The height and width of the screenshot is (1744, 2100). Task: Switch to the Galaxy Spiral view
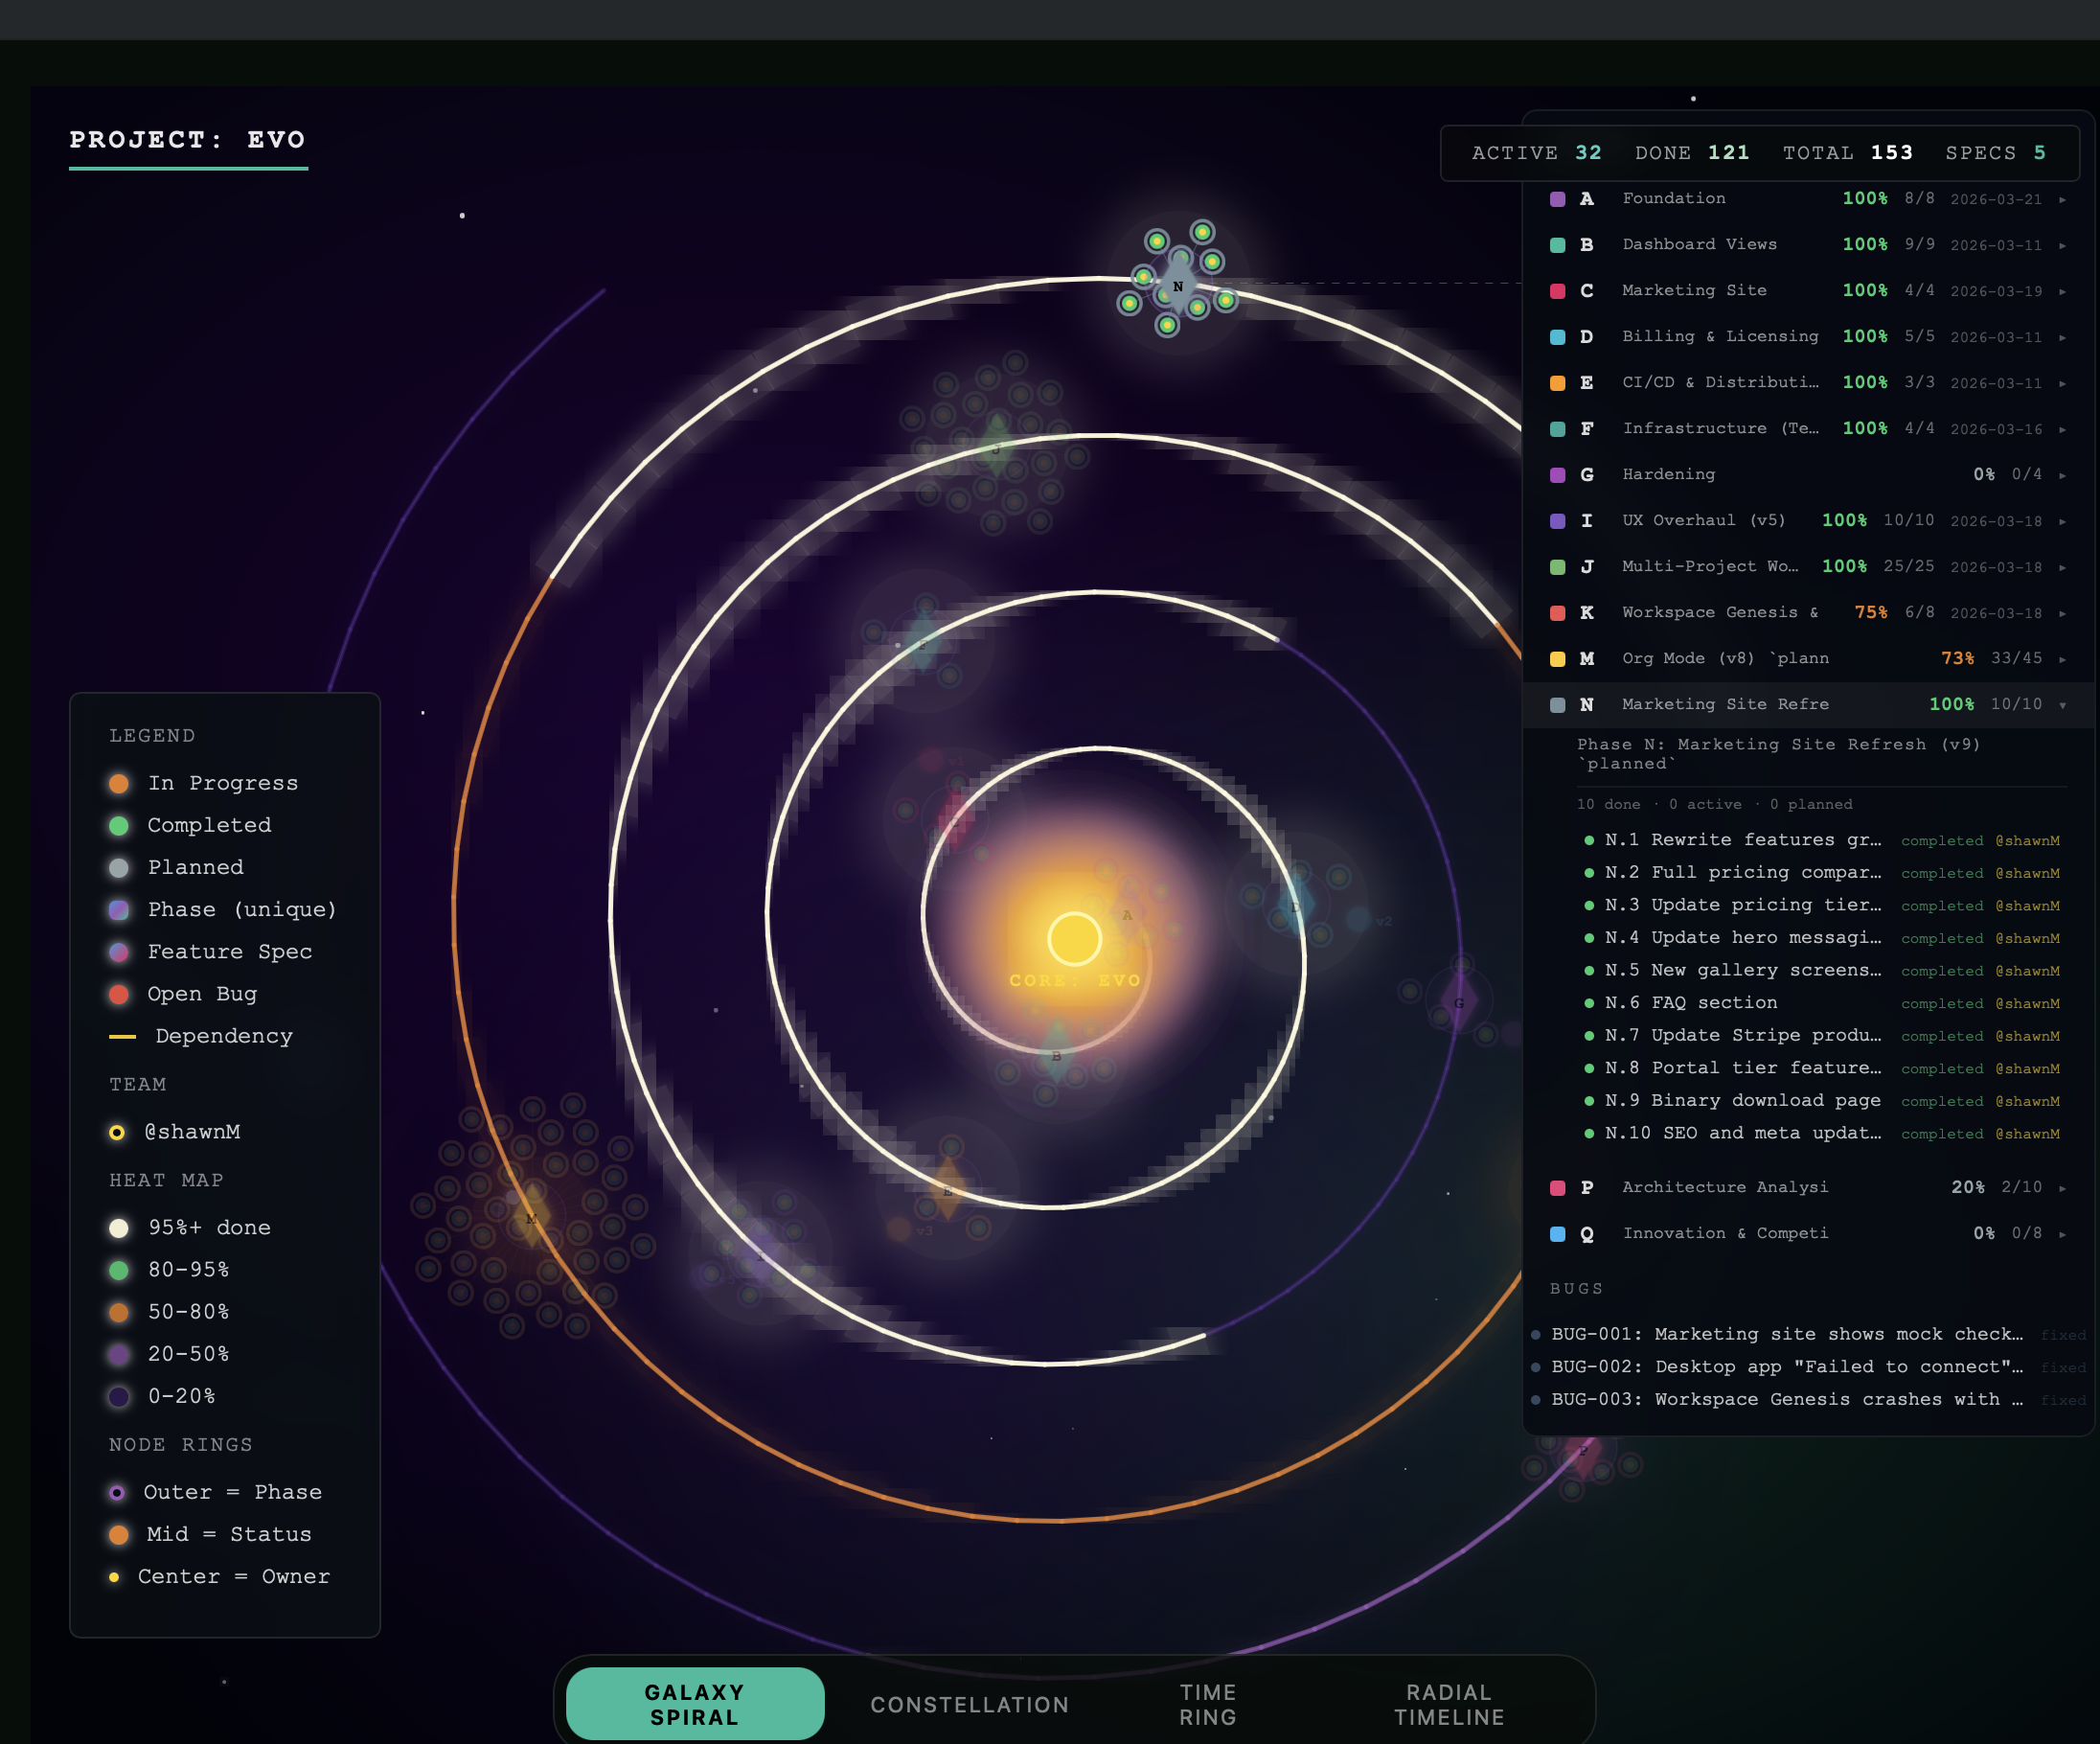pos(695,1704)
